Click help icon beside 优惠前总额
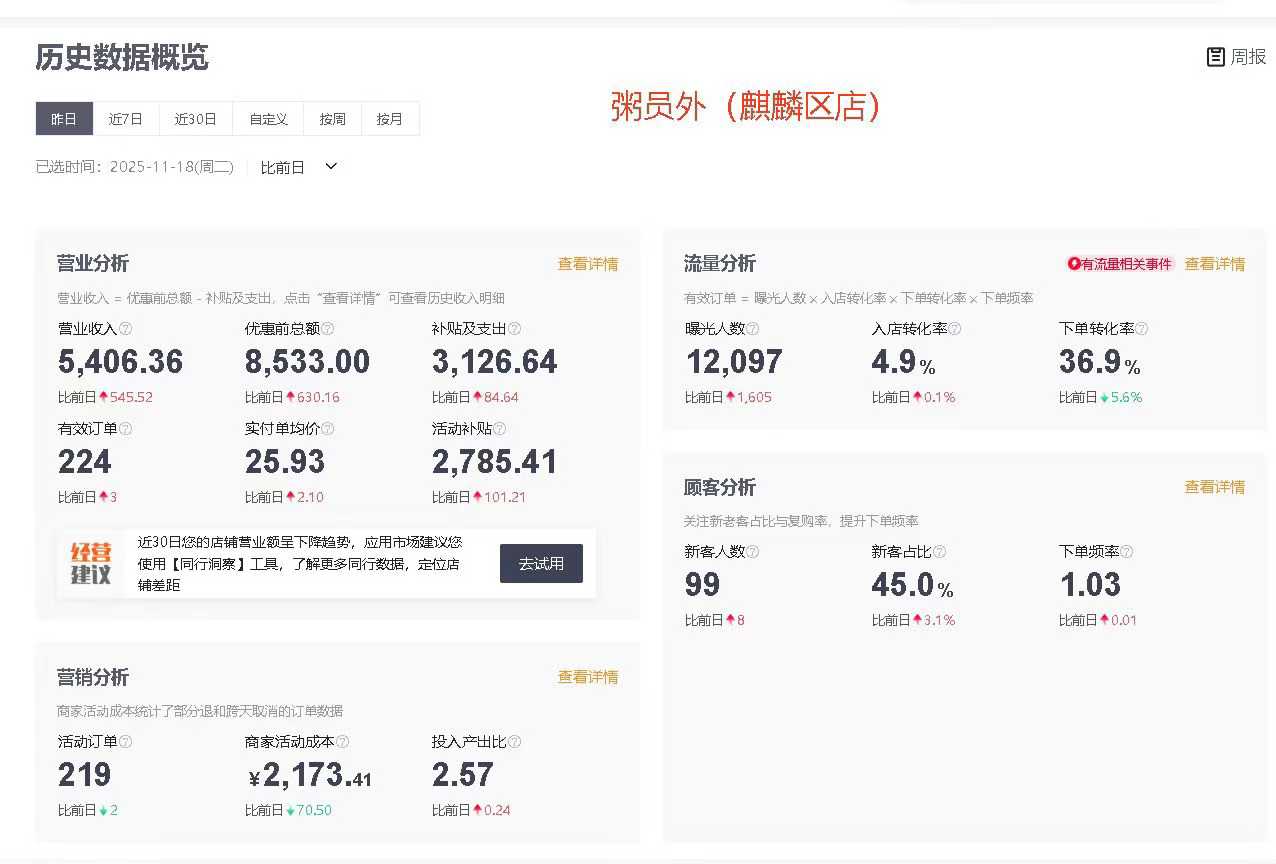This screenshot has width=1276, height=864. click(x=328, y=329)
